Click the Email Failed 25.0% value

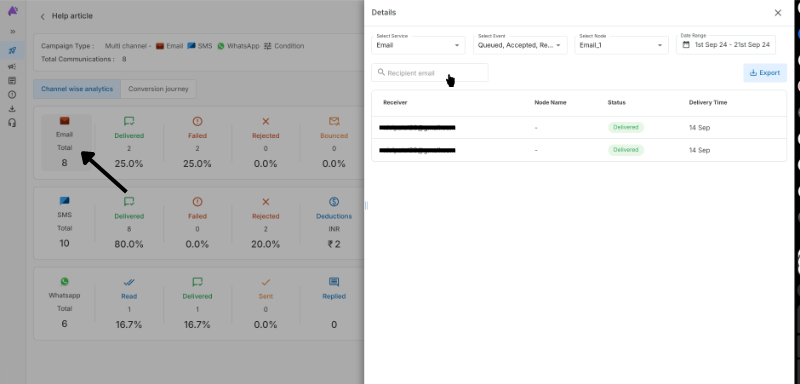click(197, 164)
